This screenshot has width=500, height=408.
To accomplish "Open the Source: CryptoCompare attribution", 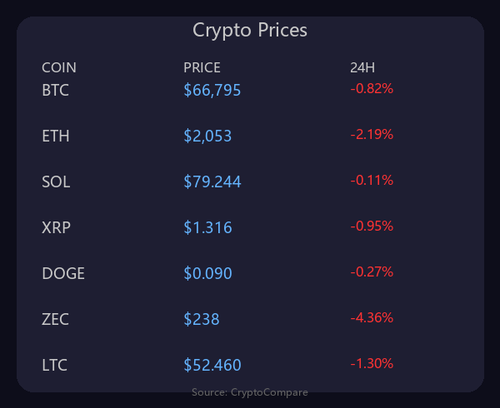I will pos(250,393).
